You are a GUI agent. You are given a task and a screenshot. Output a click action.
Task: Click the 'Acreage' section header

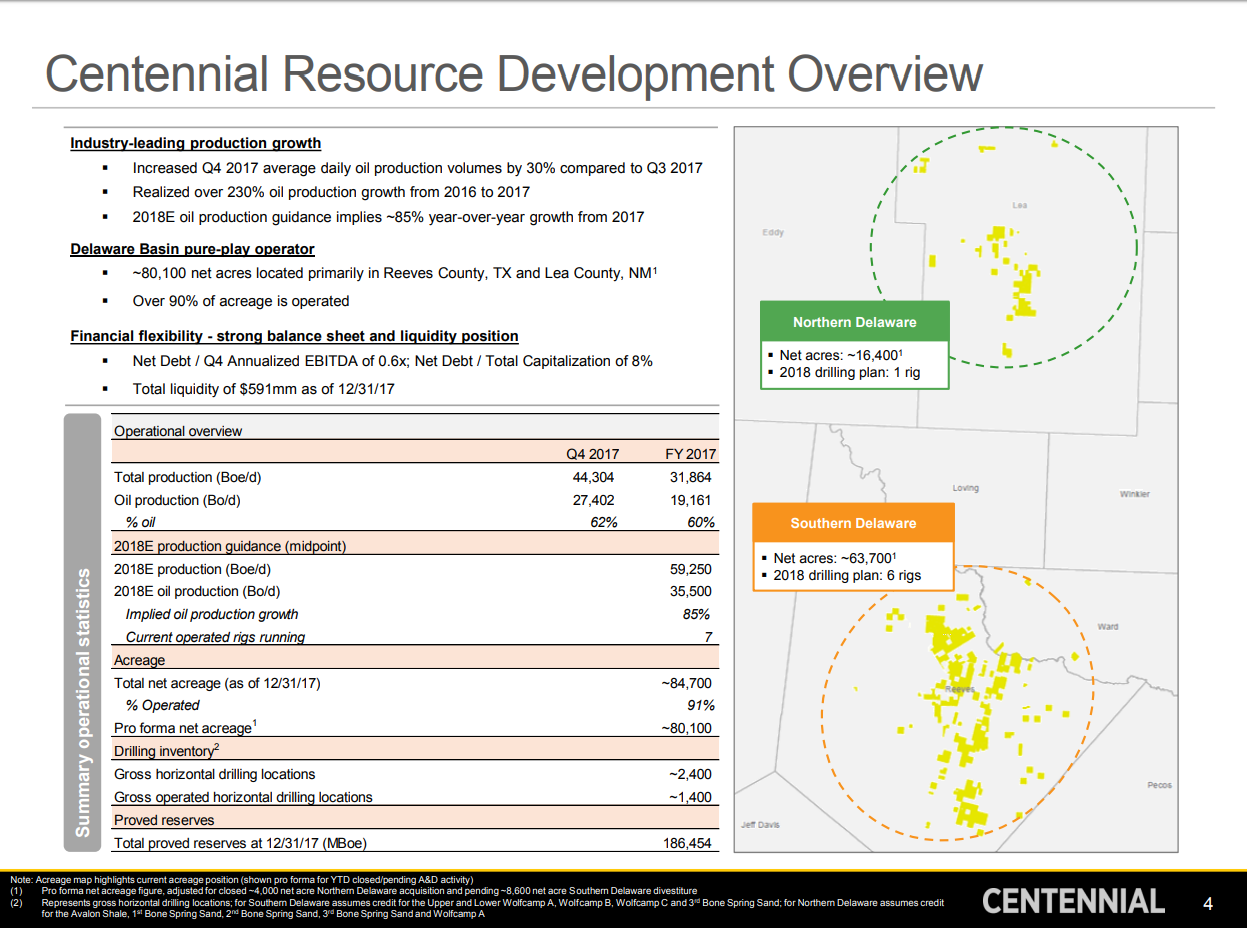pos(140,660)
